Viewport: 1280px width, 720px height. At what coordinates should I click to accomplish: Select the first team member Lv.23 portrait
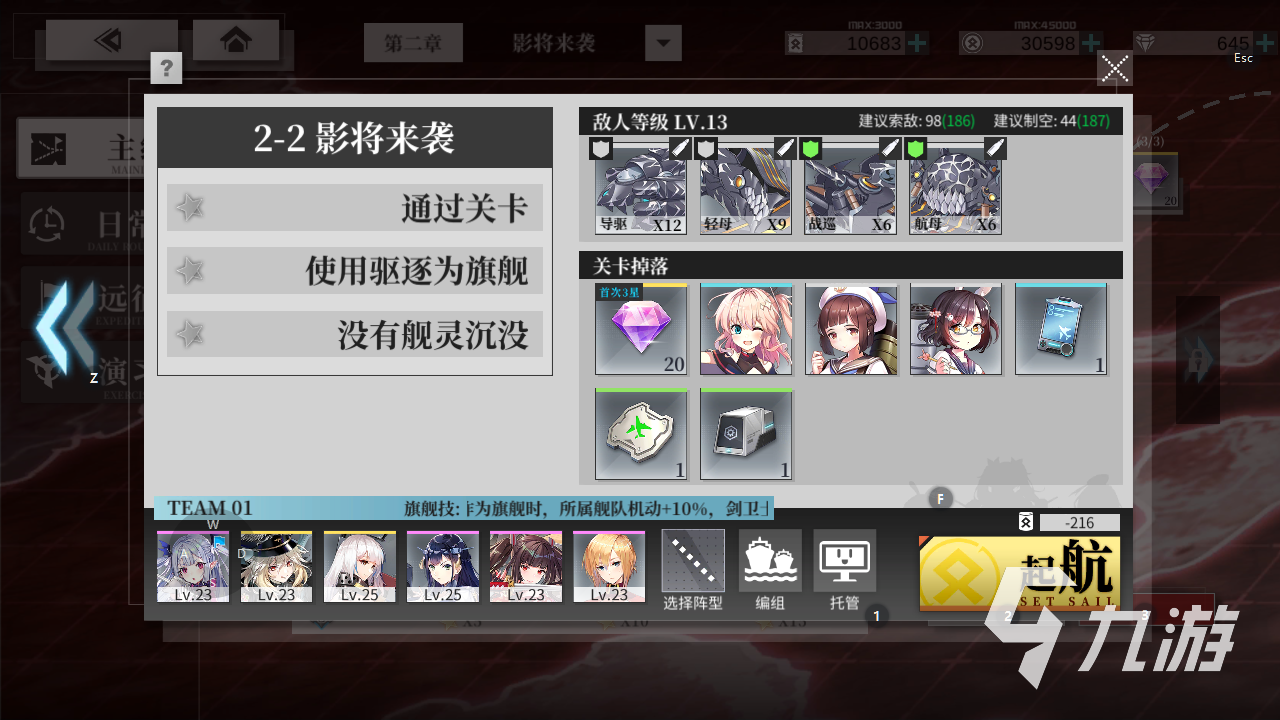pyautogui.click(x=193, y=566)
